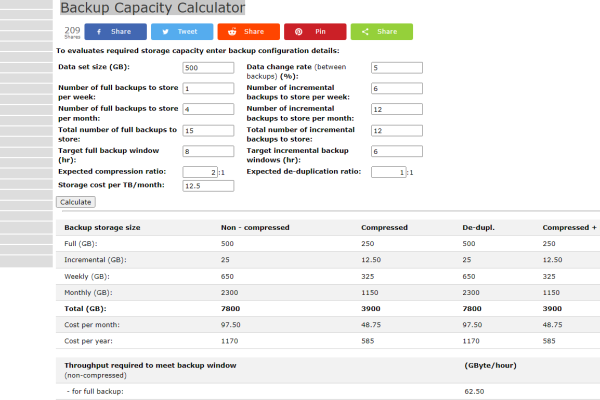Edit the full backups per month field

[208, 110]
